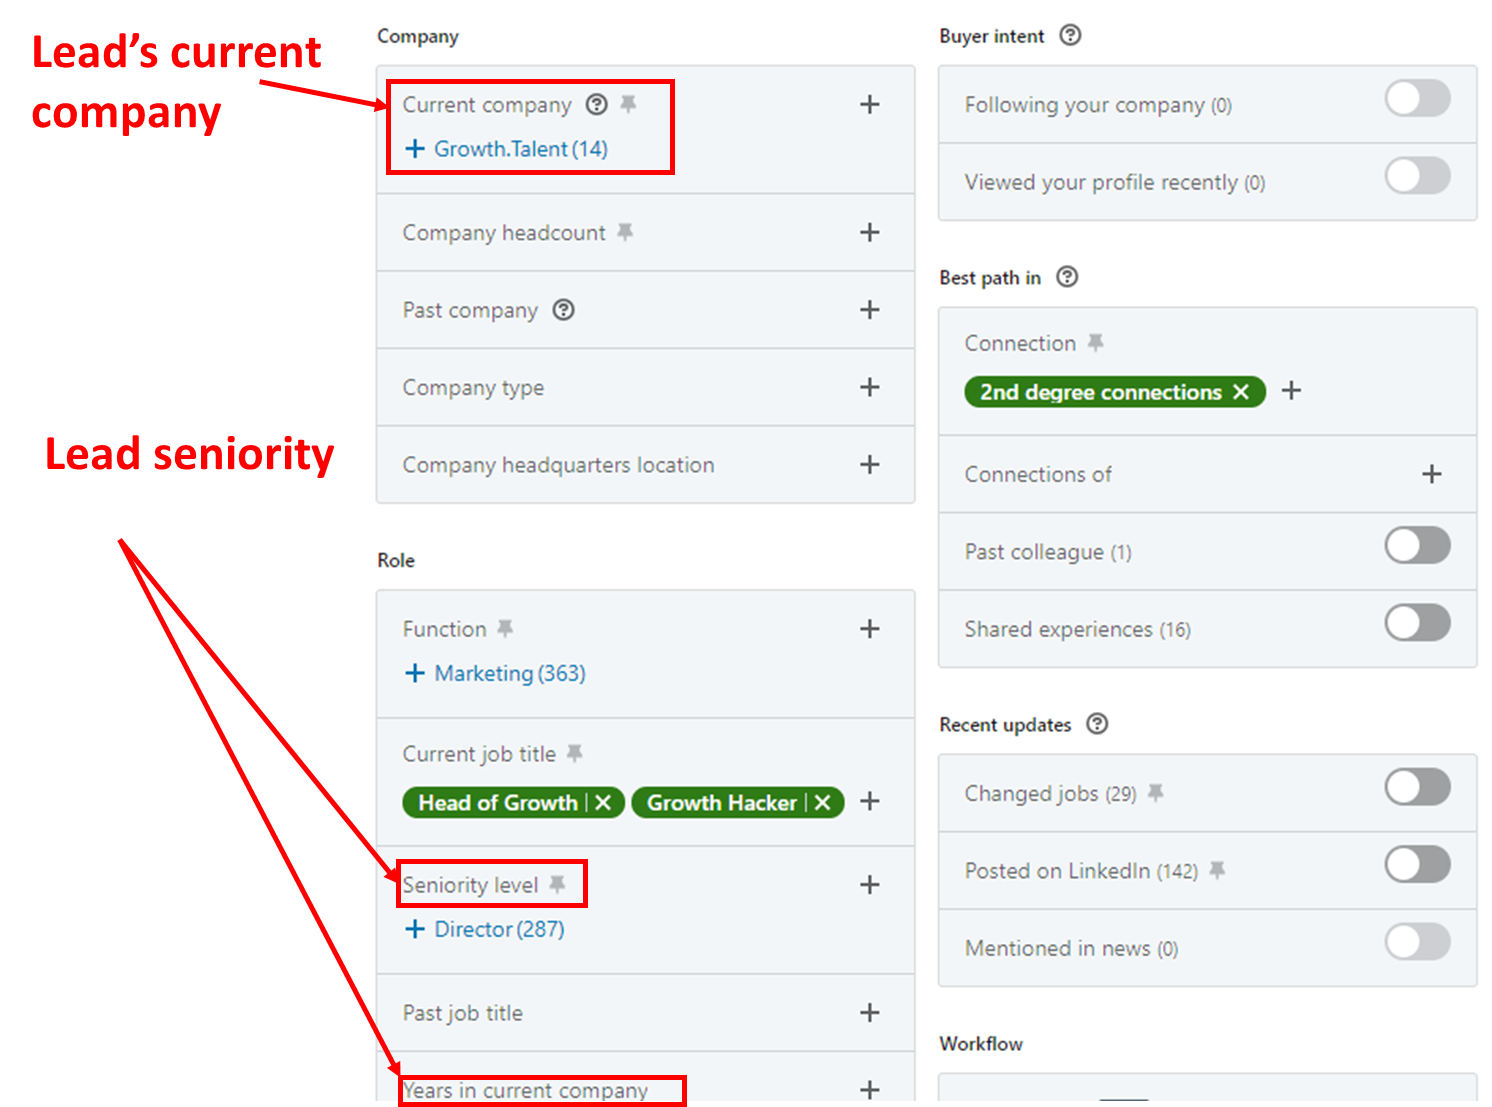Click the pin icon next to Company headcount

coord(625,232)
